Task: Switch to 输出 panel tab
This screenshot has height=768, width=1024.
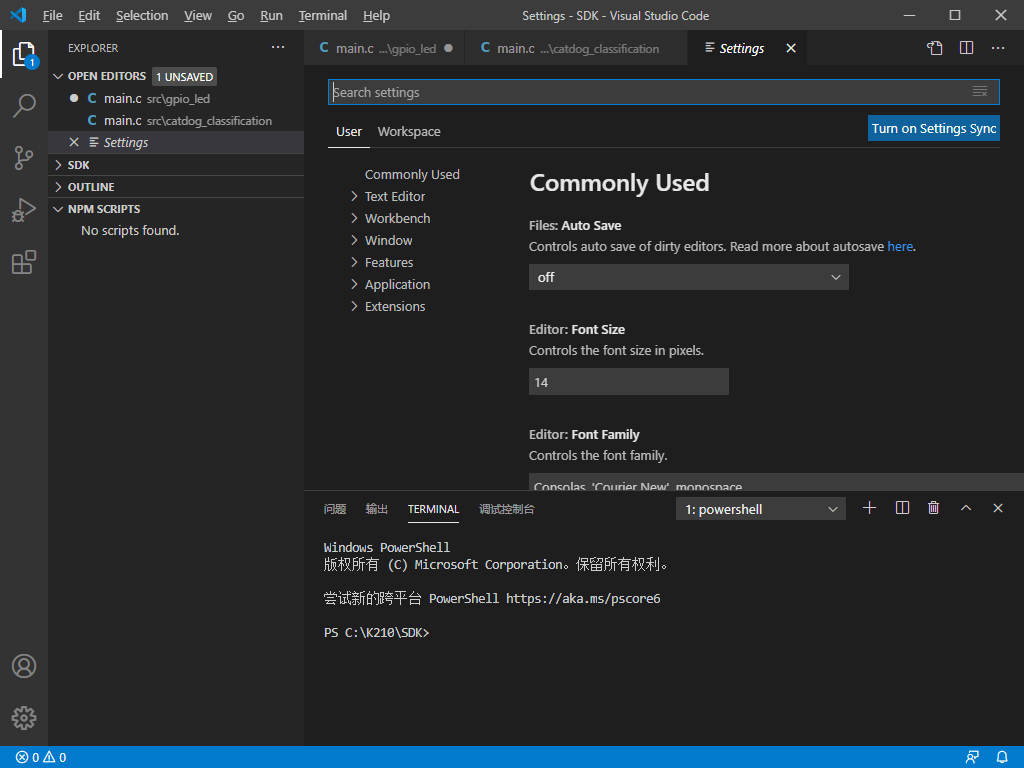Action: click(376, 509)
